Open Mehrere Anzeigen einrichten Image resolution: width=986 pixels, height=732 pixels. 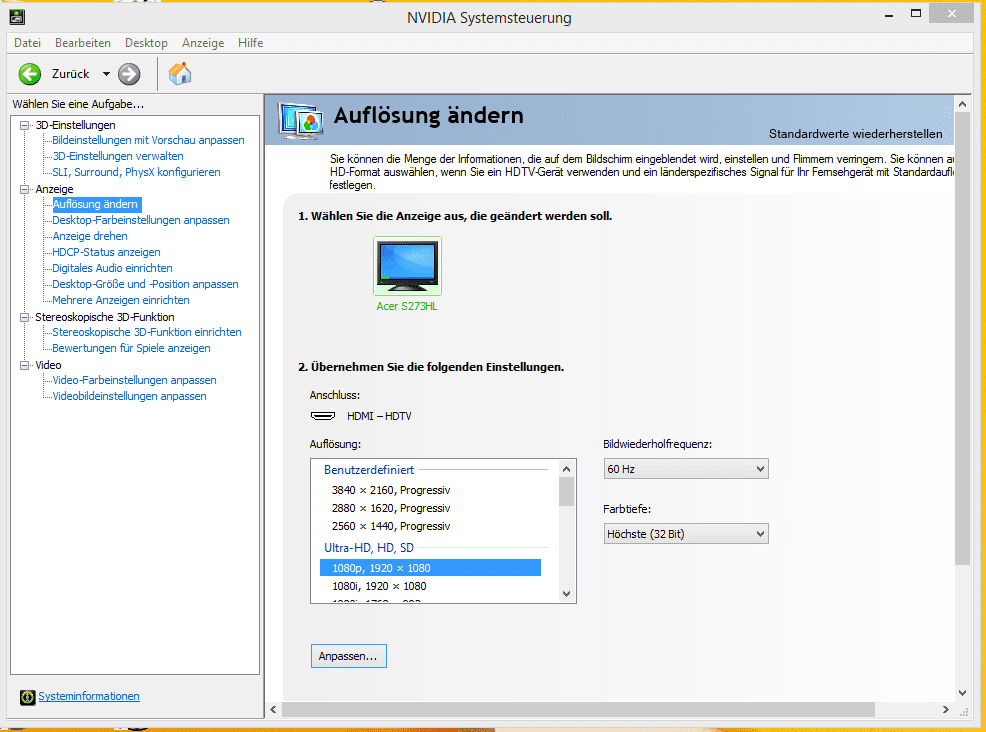(x=121, y=301)
